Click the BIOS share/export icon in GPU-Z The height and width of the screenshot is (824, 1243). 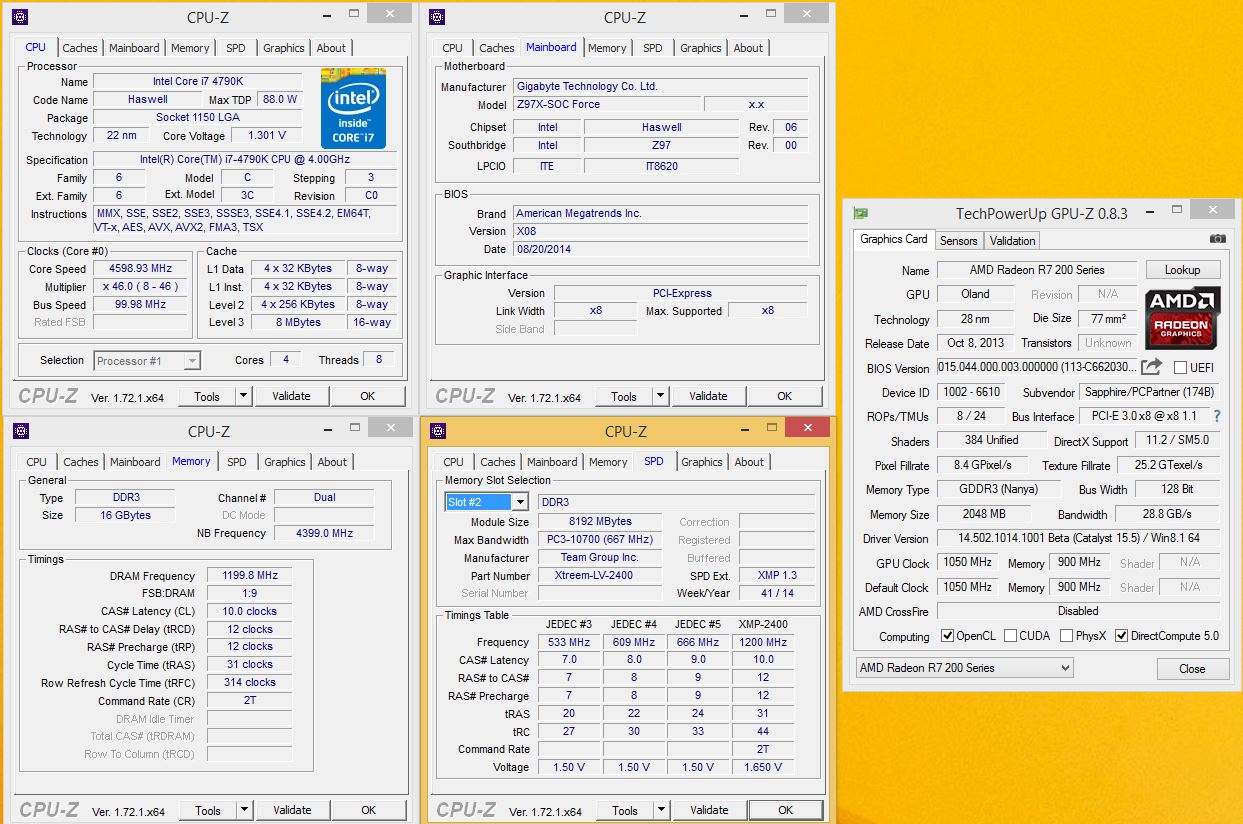click(x=1152, y=367)
